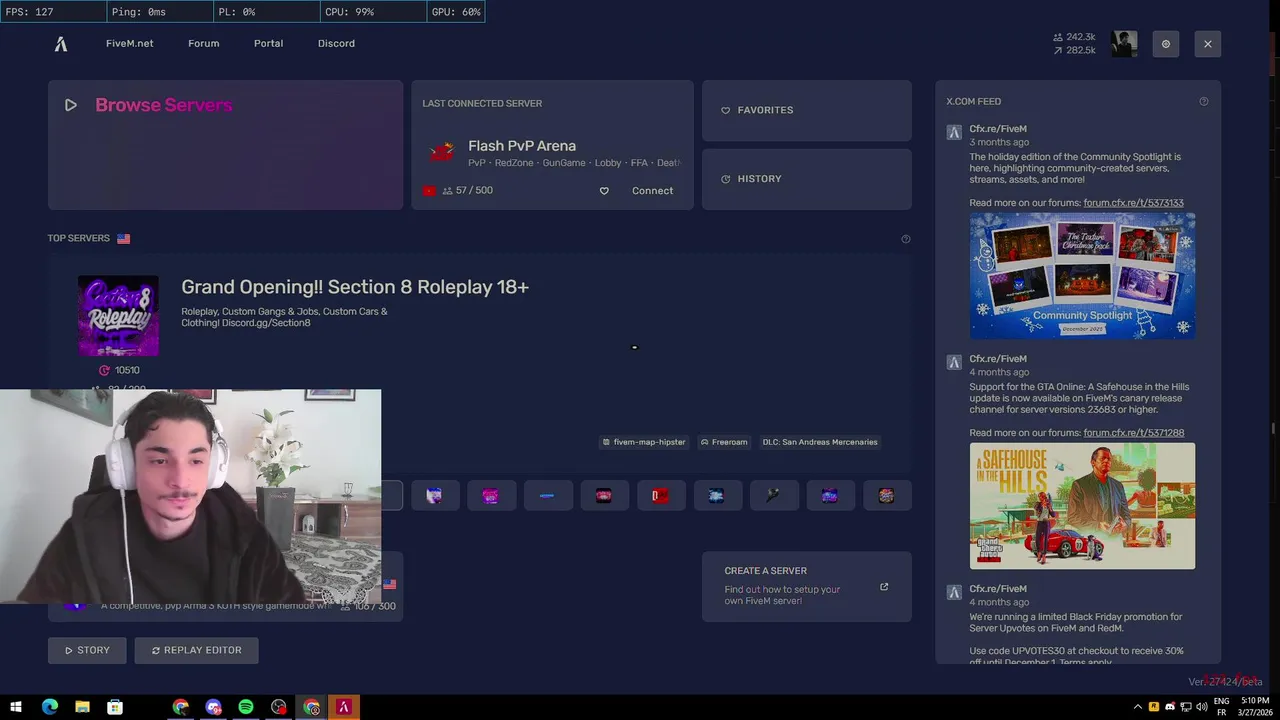Select the purple second carousel server icon
The width and height of the screenshot is (1280, 720).
pos(491,496)
